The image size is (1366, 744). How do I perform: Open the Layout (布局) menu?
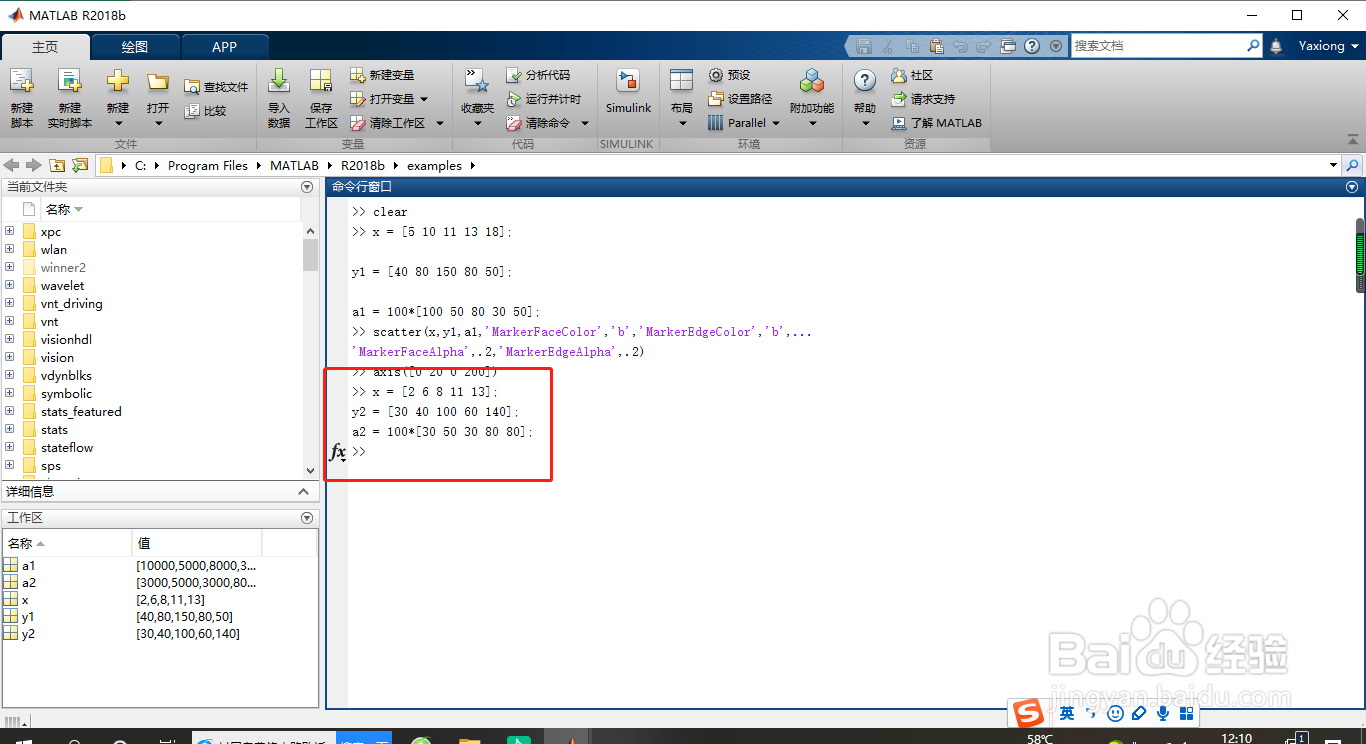(x=682, y=98)
